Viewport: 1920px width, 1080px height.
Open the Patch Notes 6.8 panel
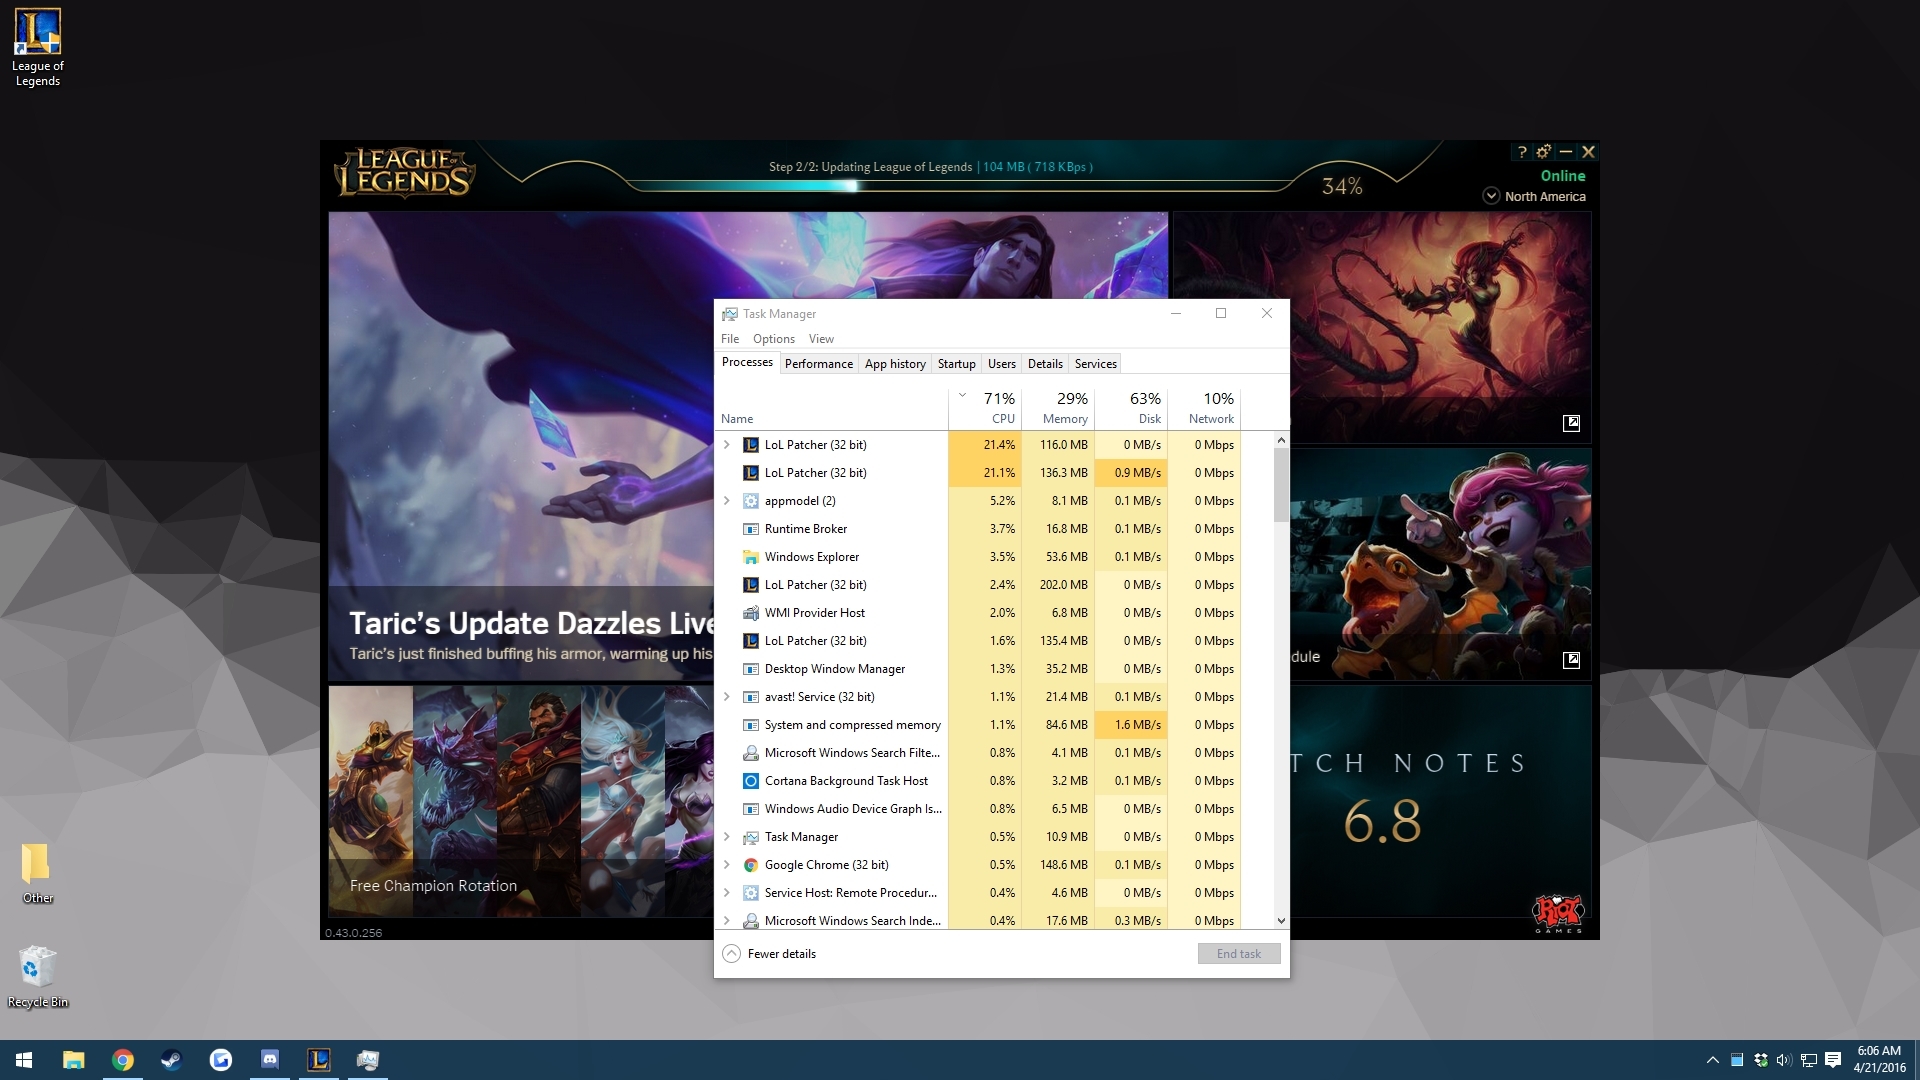pyautogui.click(x=1441, y=802)
